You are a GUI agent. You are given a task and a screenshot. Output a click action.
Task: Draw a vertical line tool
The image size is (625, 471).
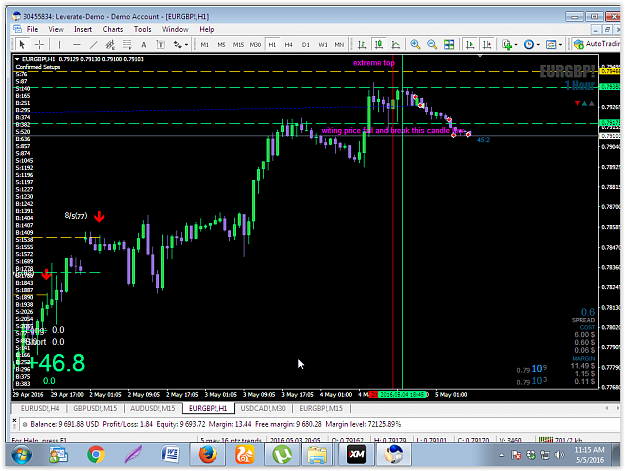[x=59, y=44]
